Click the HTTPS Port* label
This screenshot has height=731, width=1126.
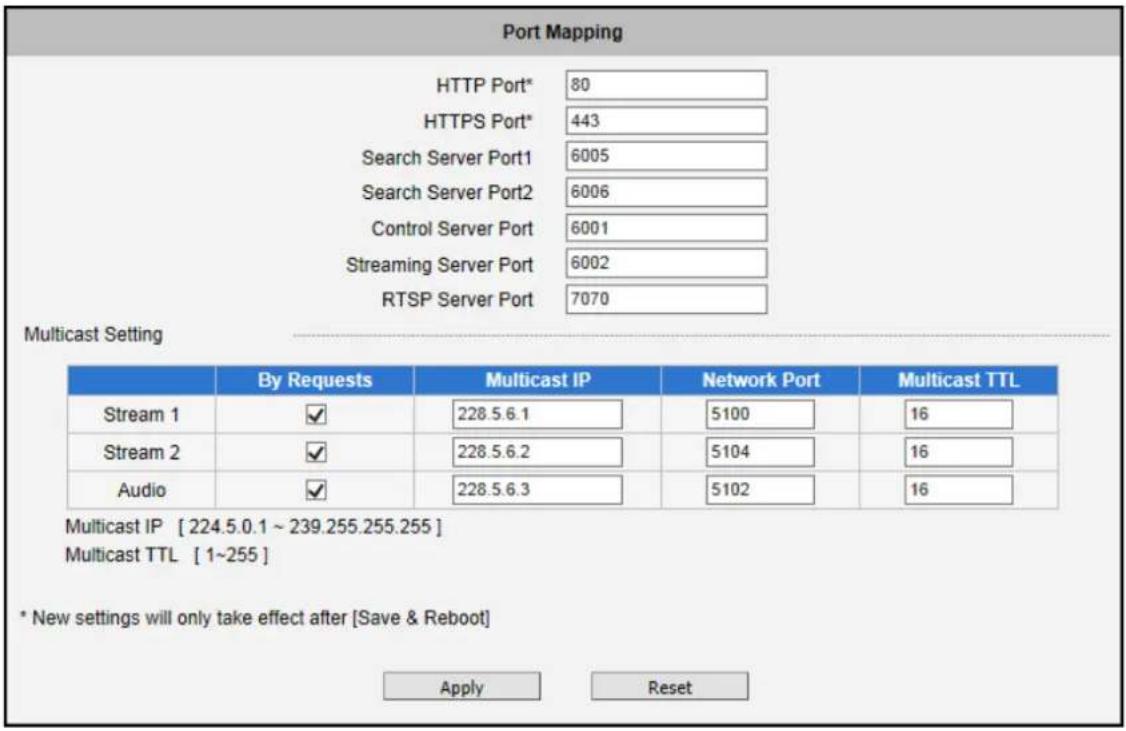pyautogui.click(x=478, y=121)
